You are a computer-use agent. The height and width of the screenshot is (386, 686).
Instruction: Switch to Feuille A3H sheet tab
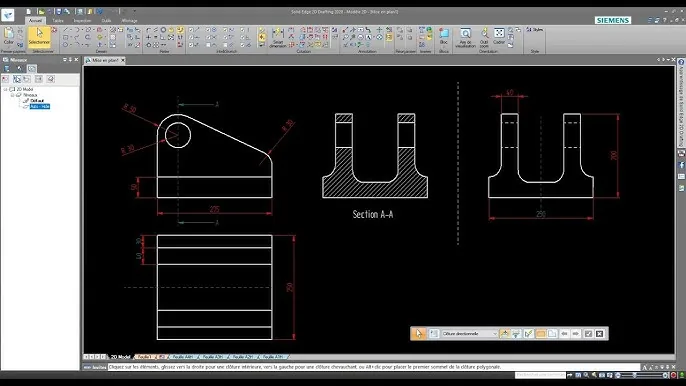213,357
